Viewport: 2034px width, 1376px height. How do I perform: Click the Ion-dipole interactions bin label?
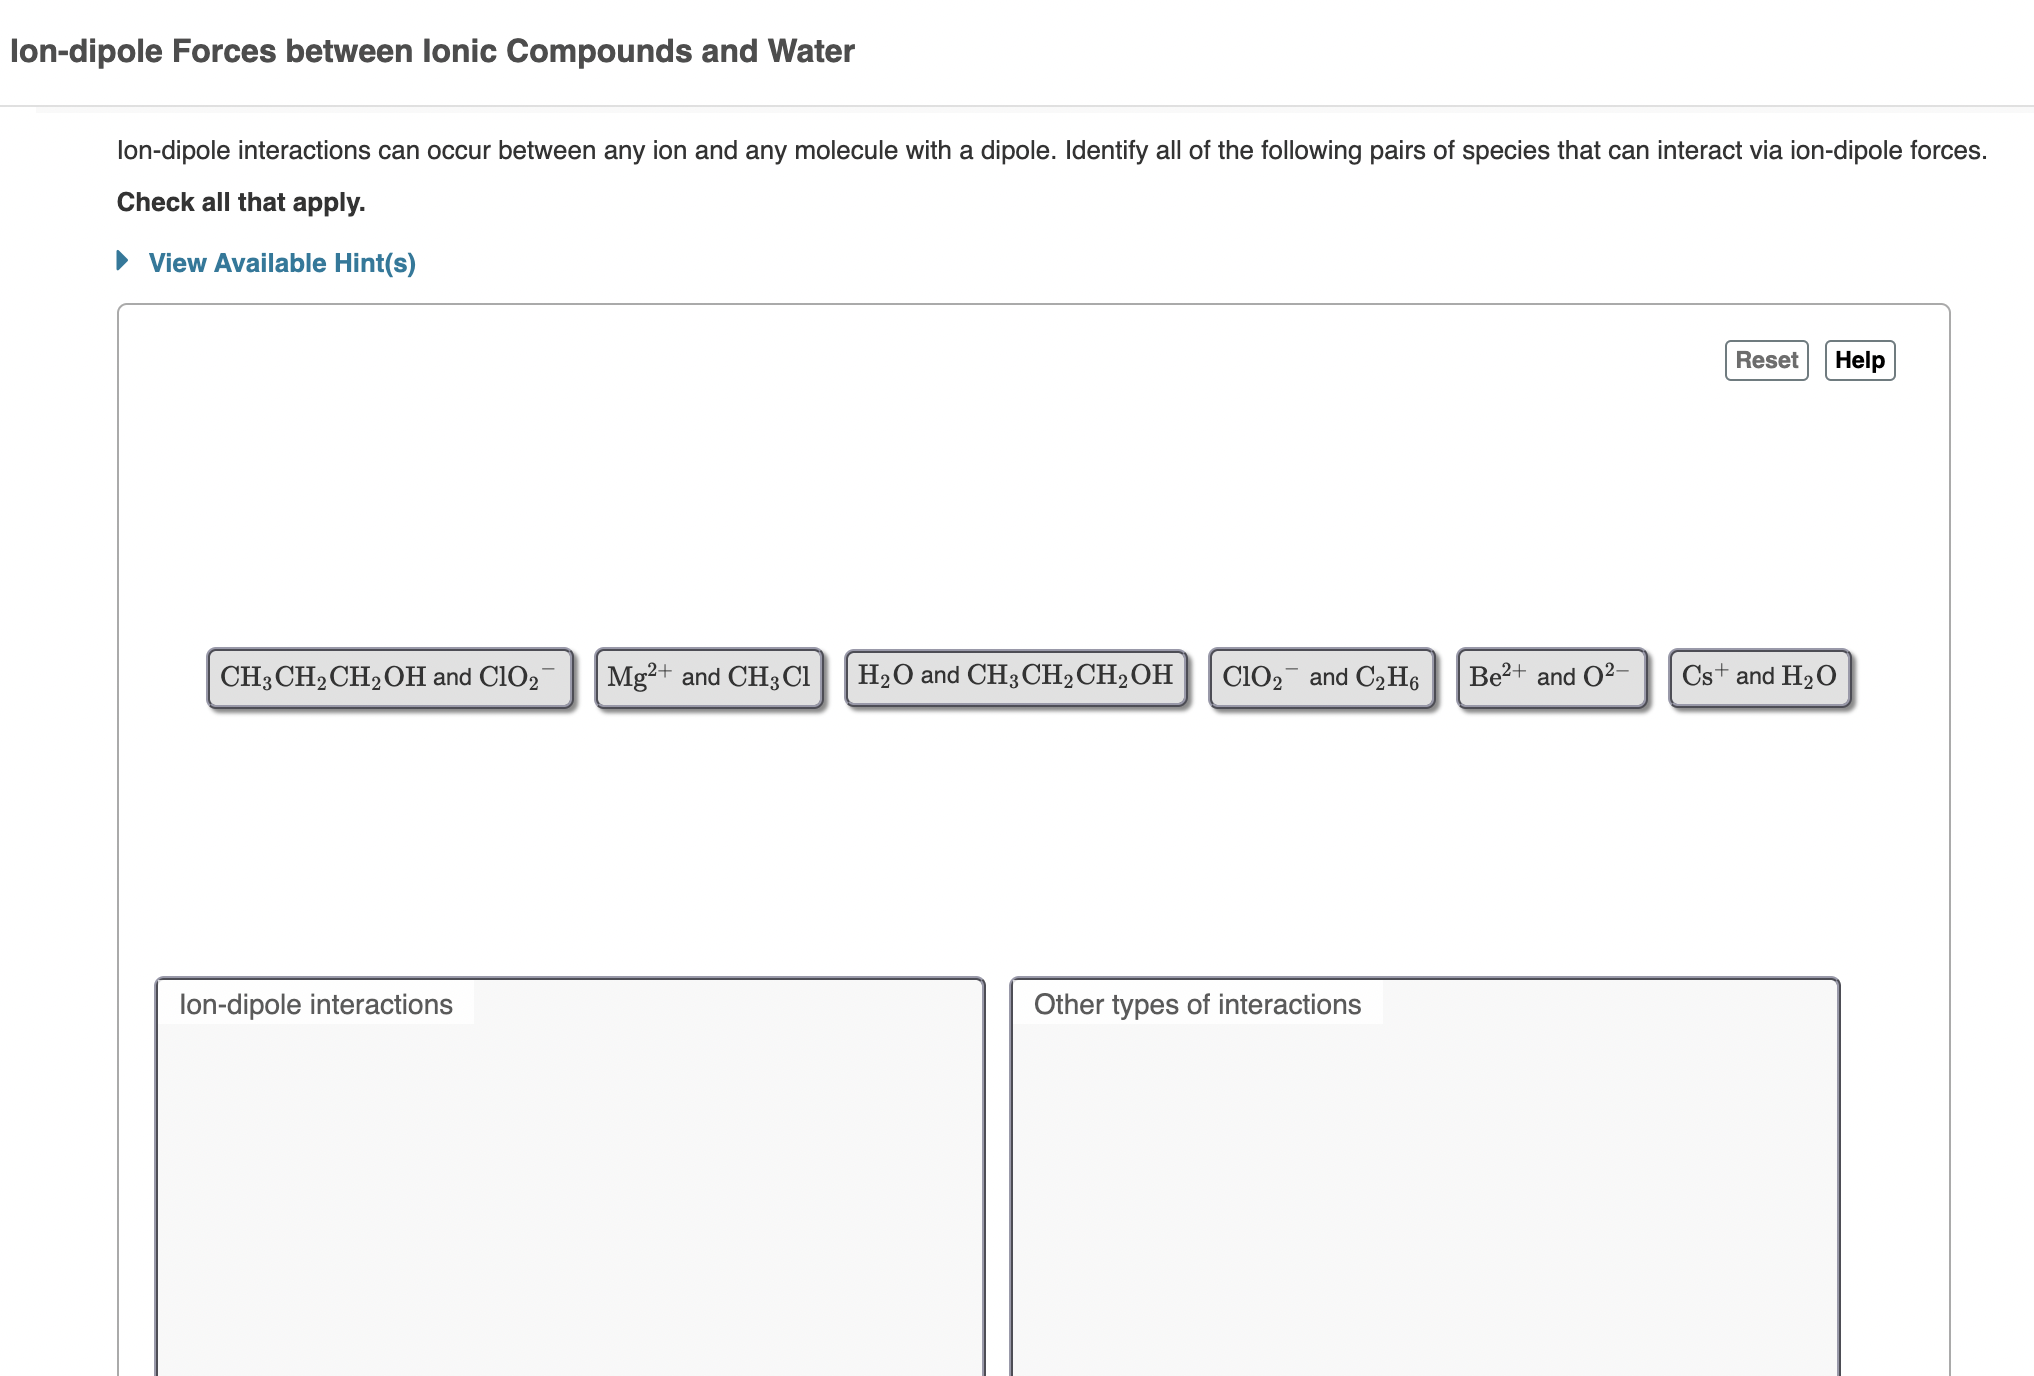(x=315, y=1005)
